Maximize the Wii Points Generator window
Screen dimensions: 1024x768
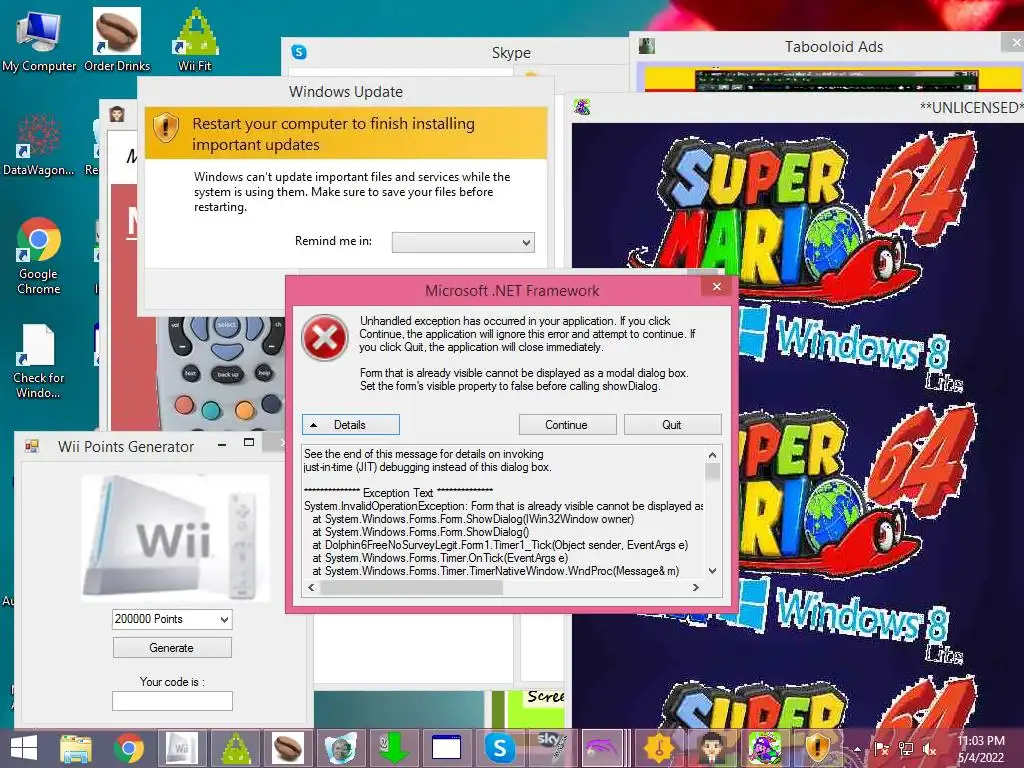tap(249, 443)
